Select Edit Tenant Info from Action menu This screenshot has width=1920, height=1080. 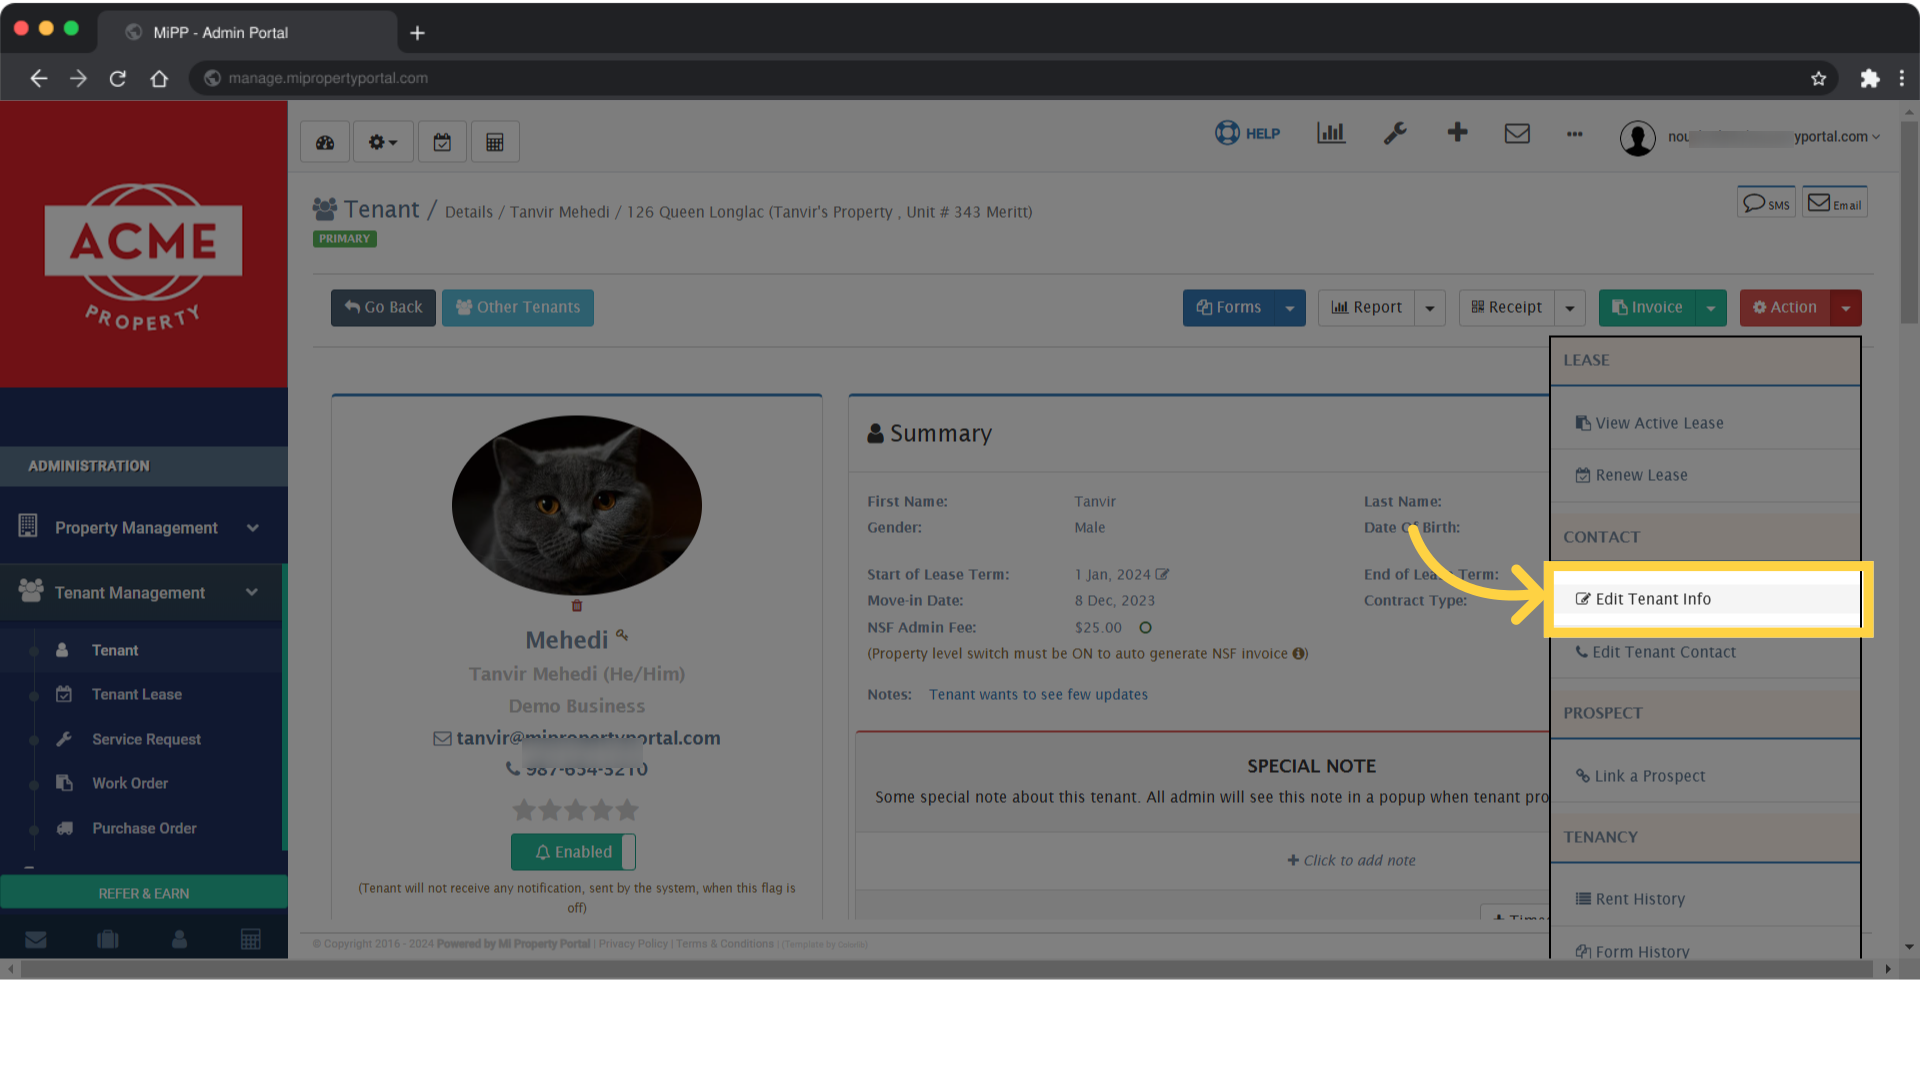1652,598
